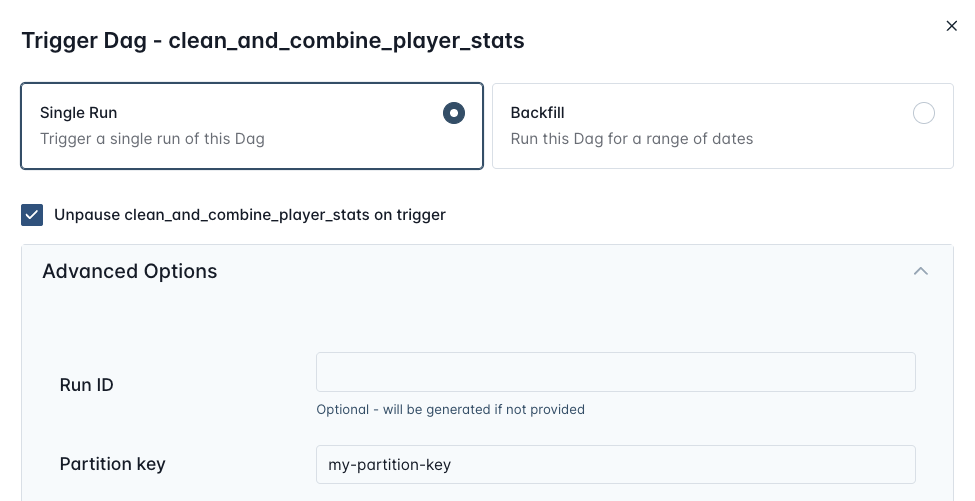Click the "Backfill" card title text

point(538,113)
